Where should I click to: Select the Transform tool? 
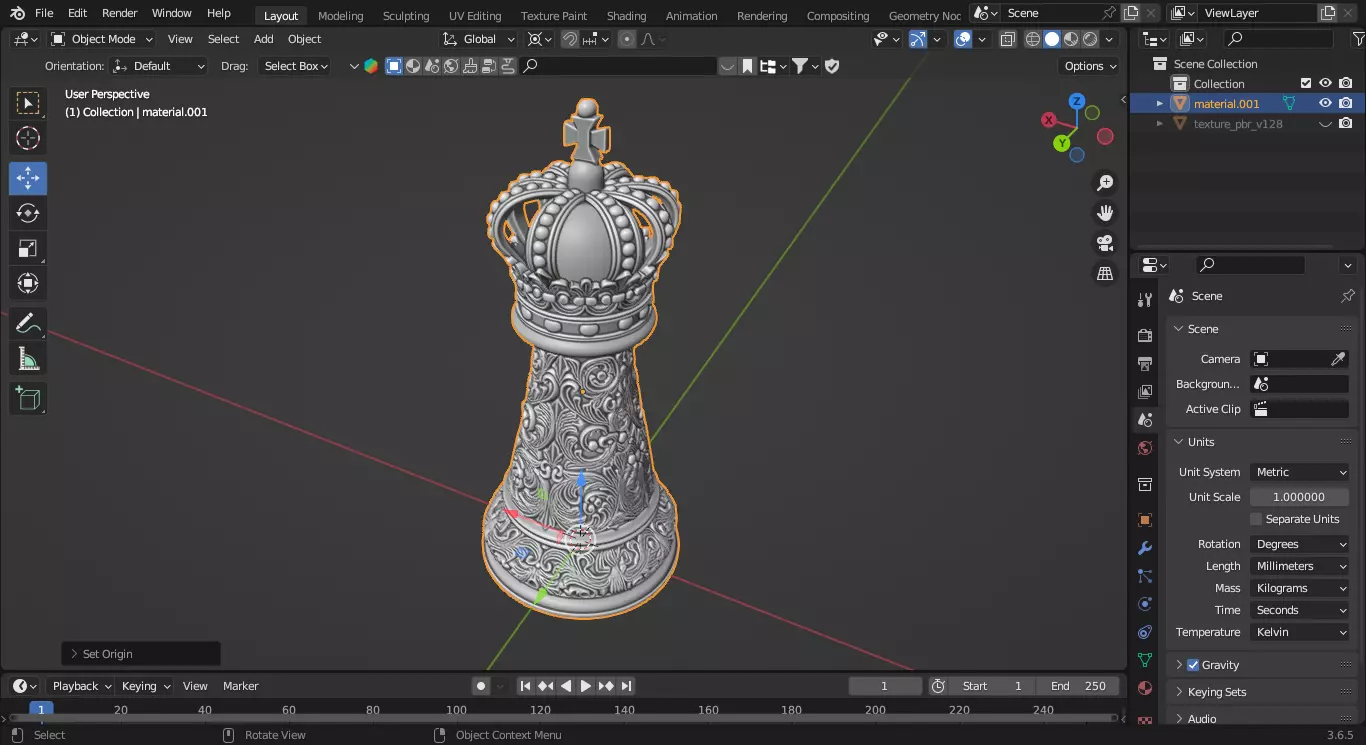click(28, 283)
